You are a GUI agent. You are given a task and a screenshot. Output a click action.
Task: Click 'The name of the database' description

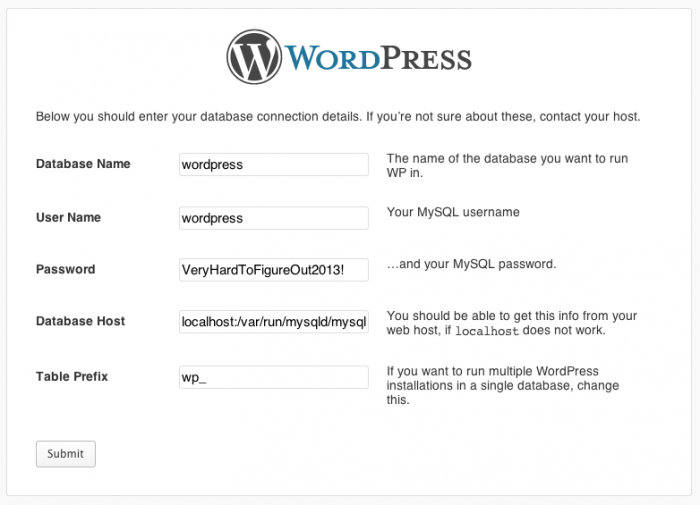(x=507, y=166)
